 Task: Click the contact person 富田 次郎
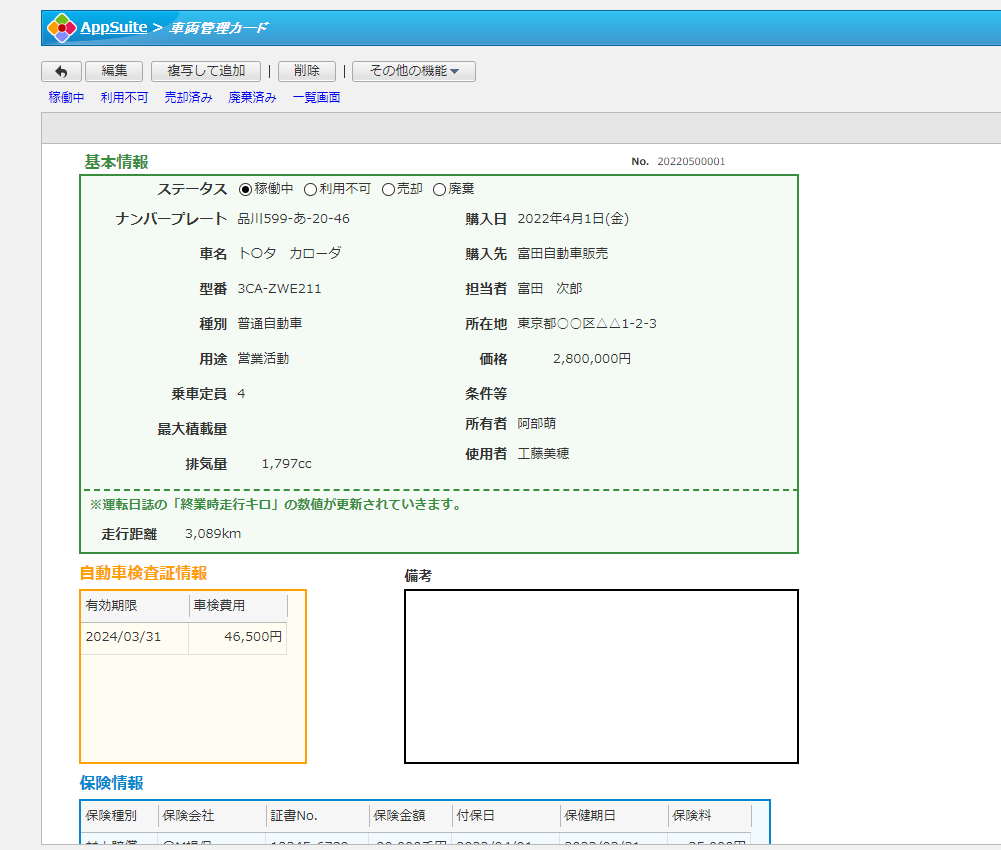click(x=550, y=289)
